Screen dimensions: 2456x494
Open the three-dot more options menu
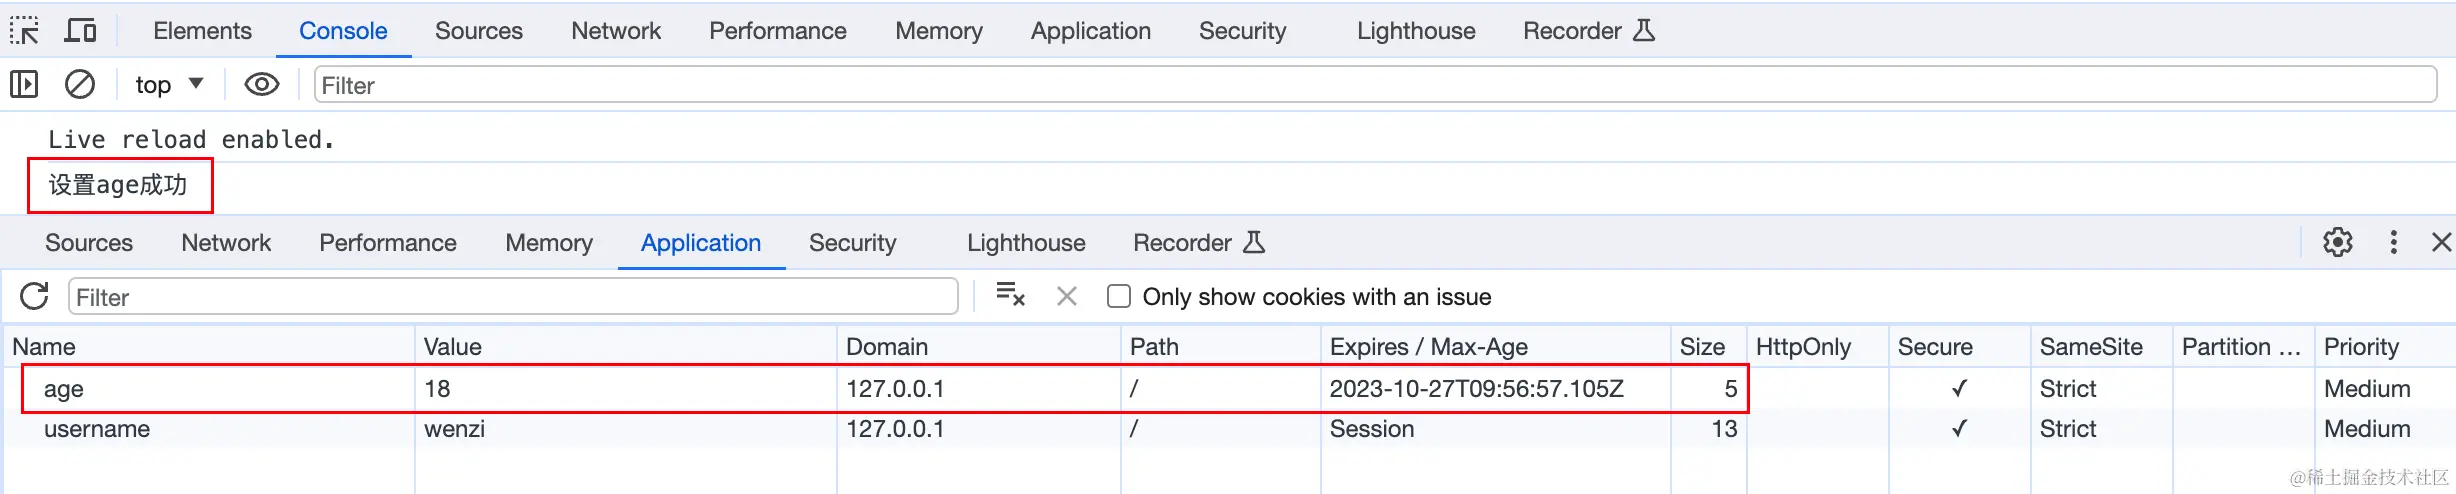tap(2393, 242)
